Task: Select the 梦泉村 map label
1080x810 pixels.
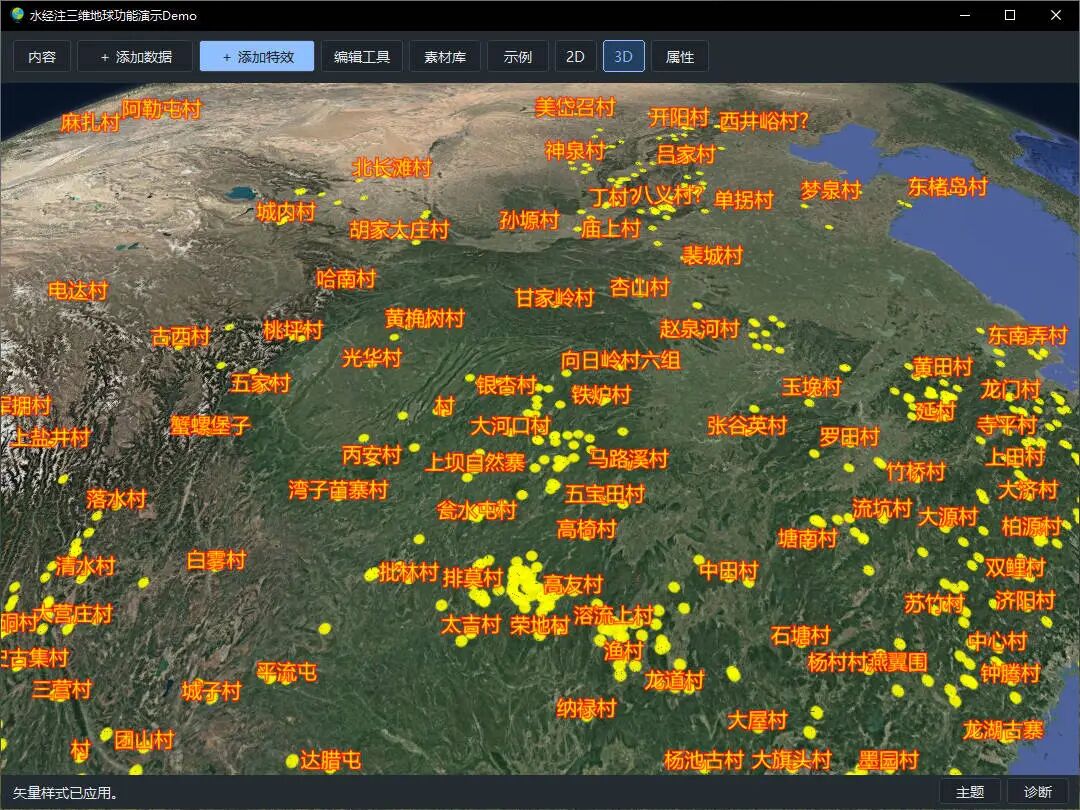Action: coord(831,189)
